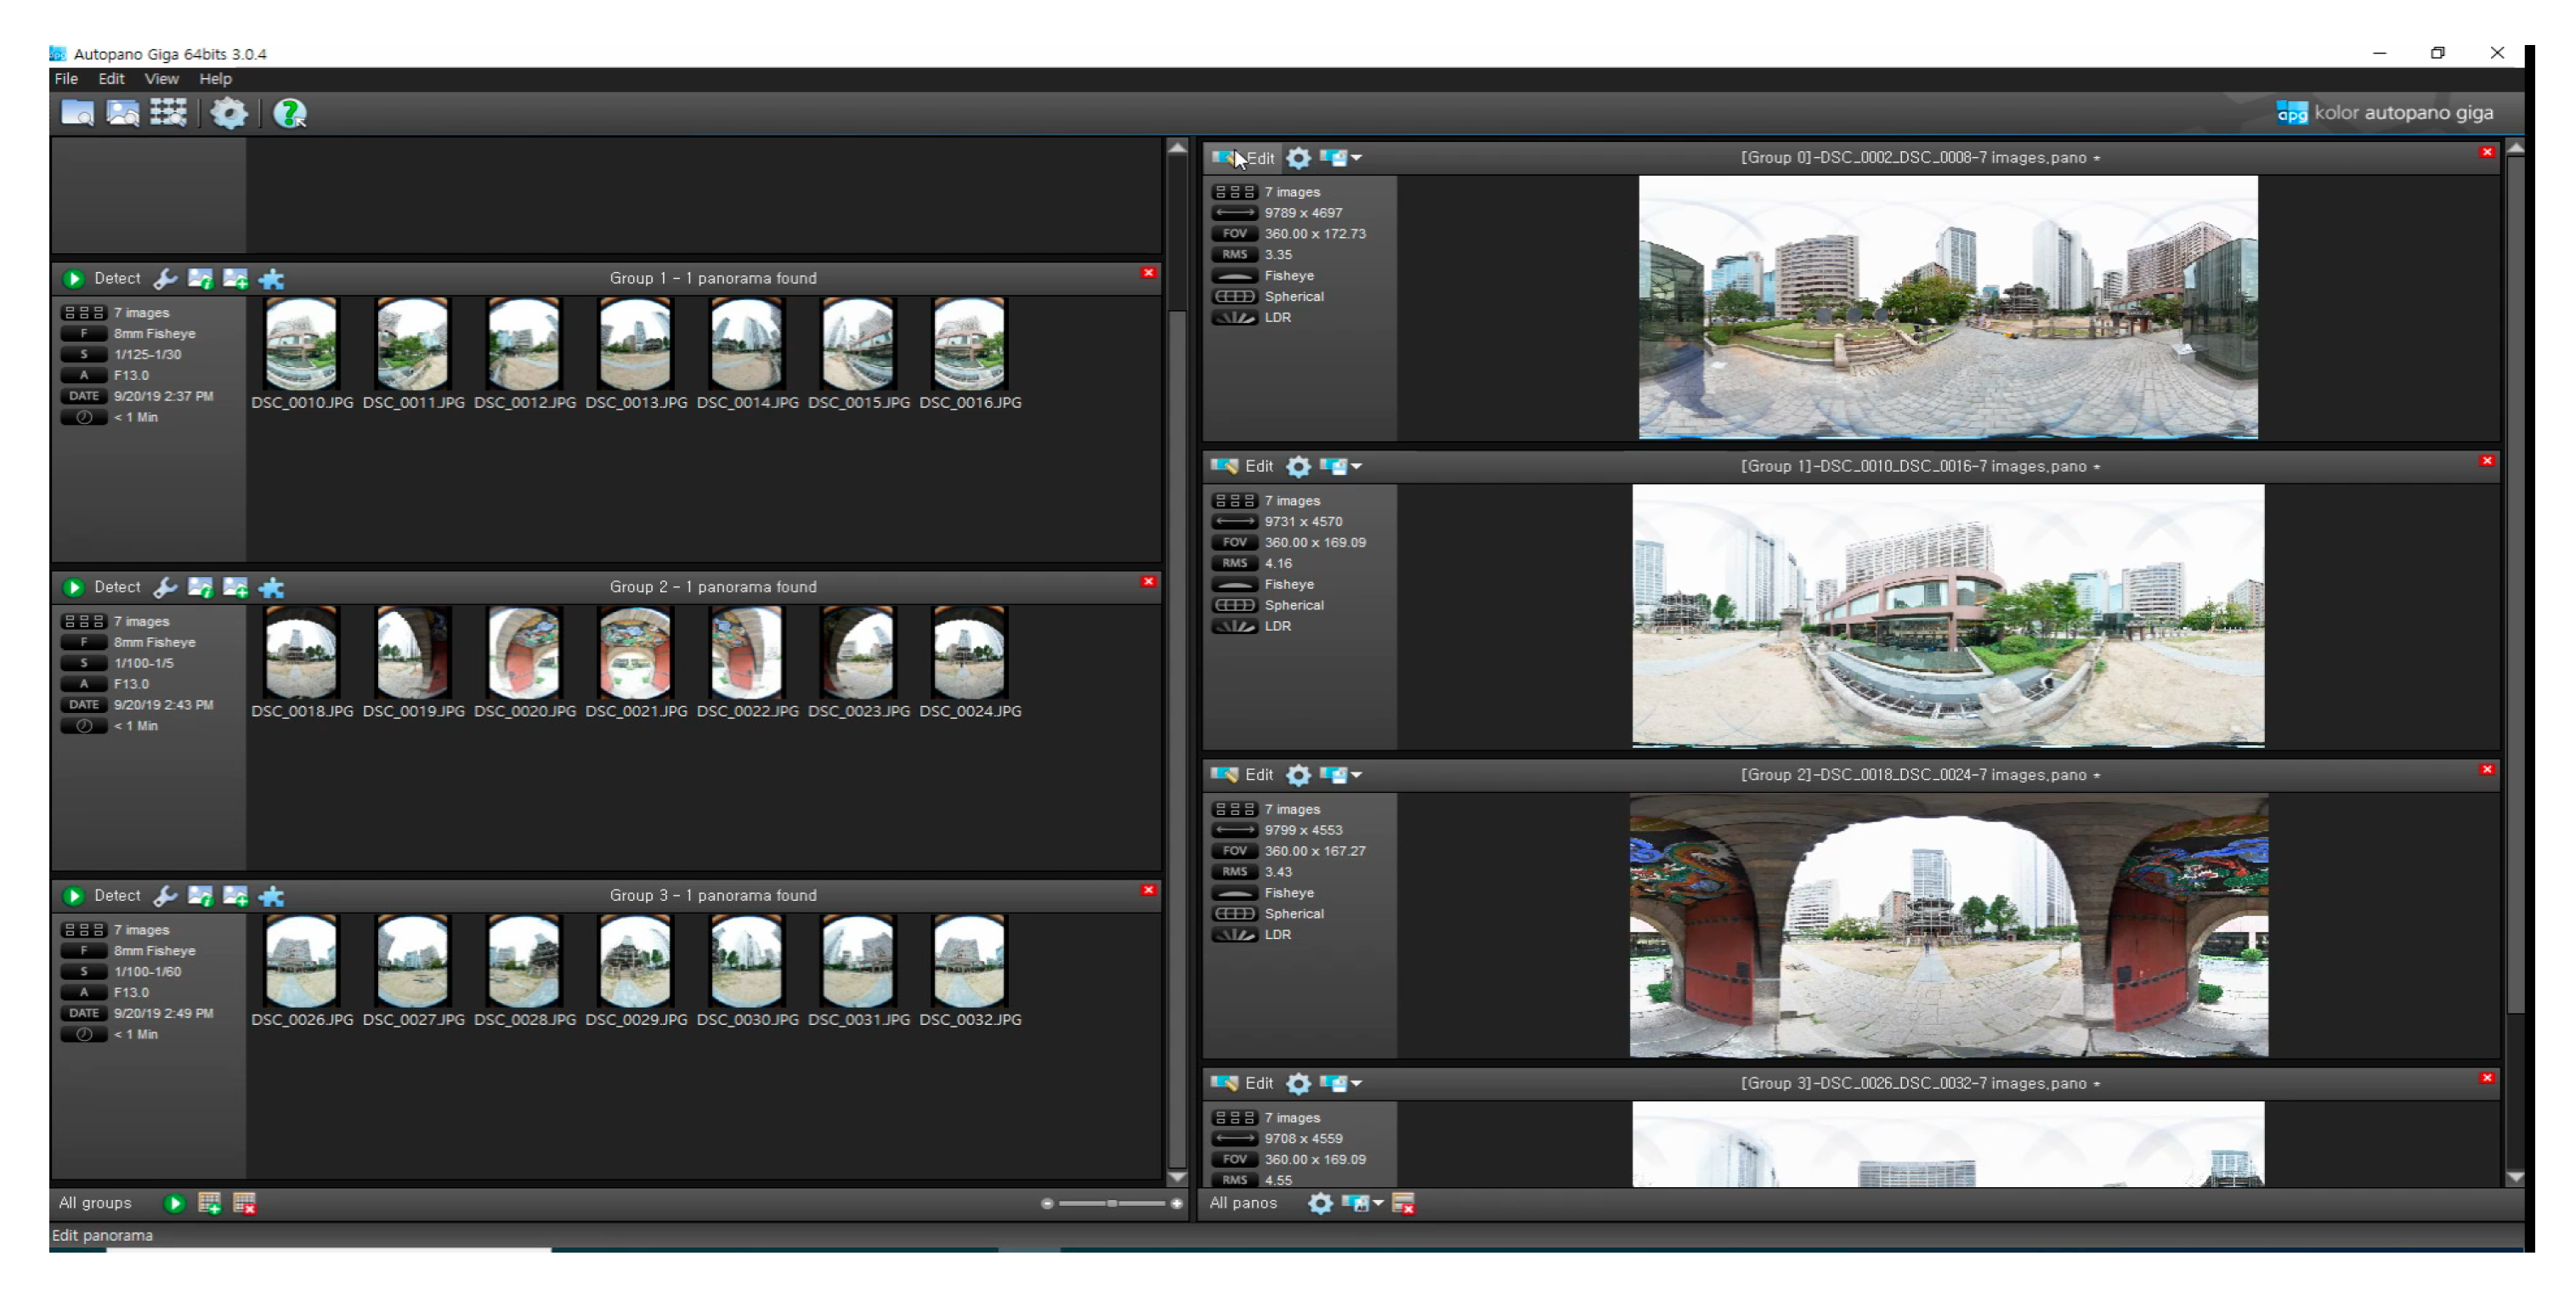Click the render gear for Group 1 panorama
This screenshot has width=2576, height=1290.
(1298, 466)
